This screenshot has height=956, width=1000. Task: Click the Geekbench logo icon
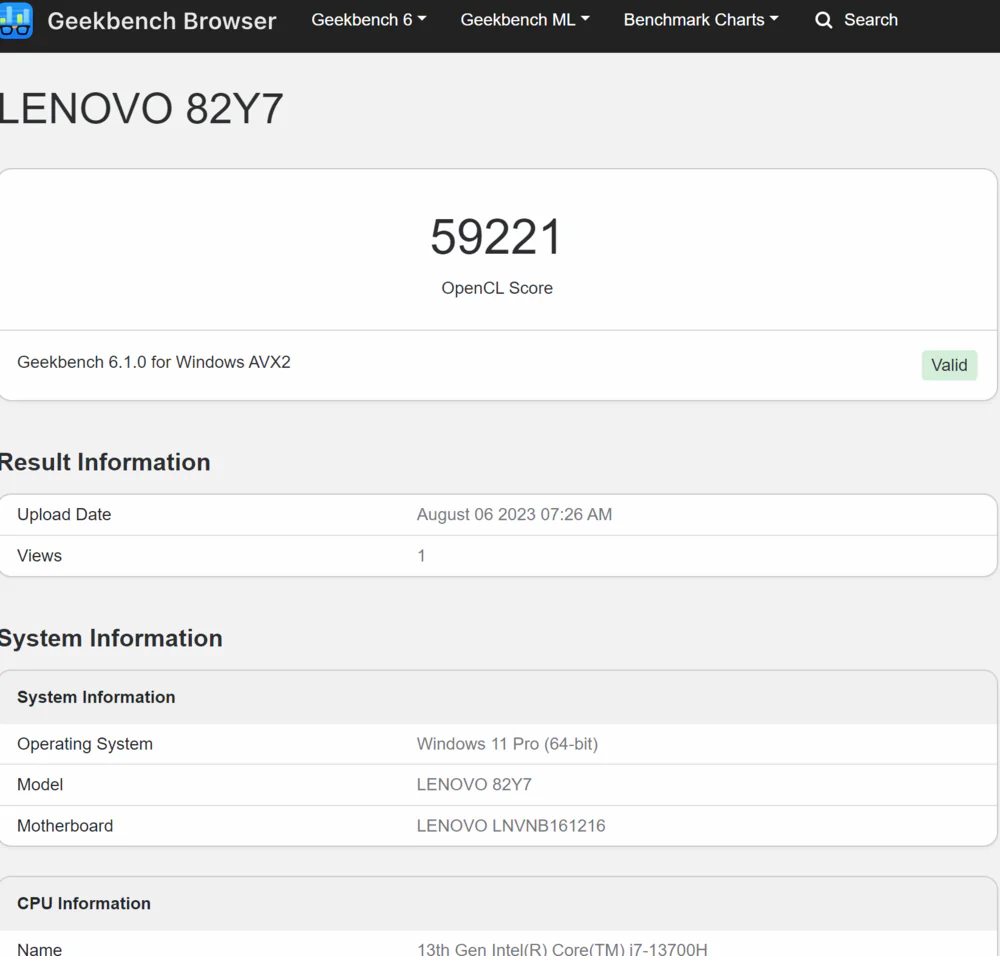[x=16, y=20]
